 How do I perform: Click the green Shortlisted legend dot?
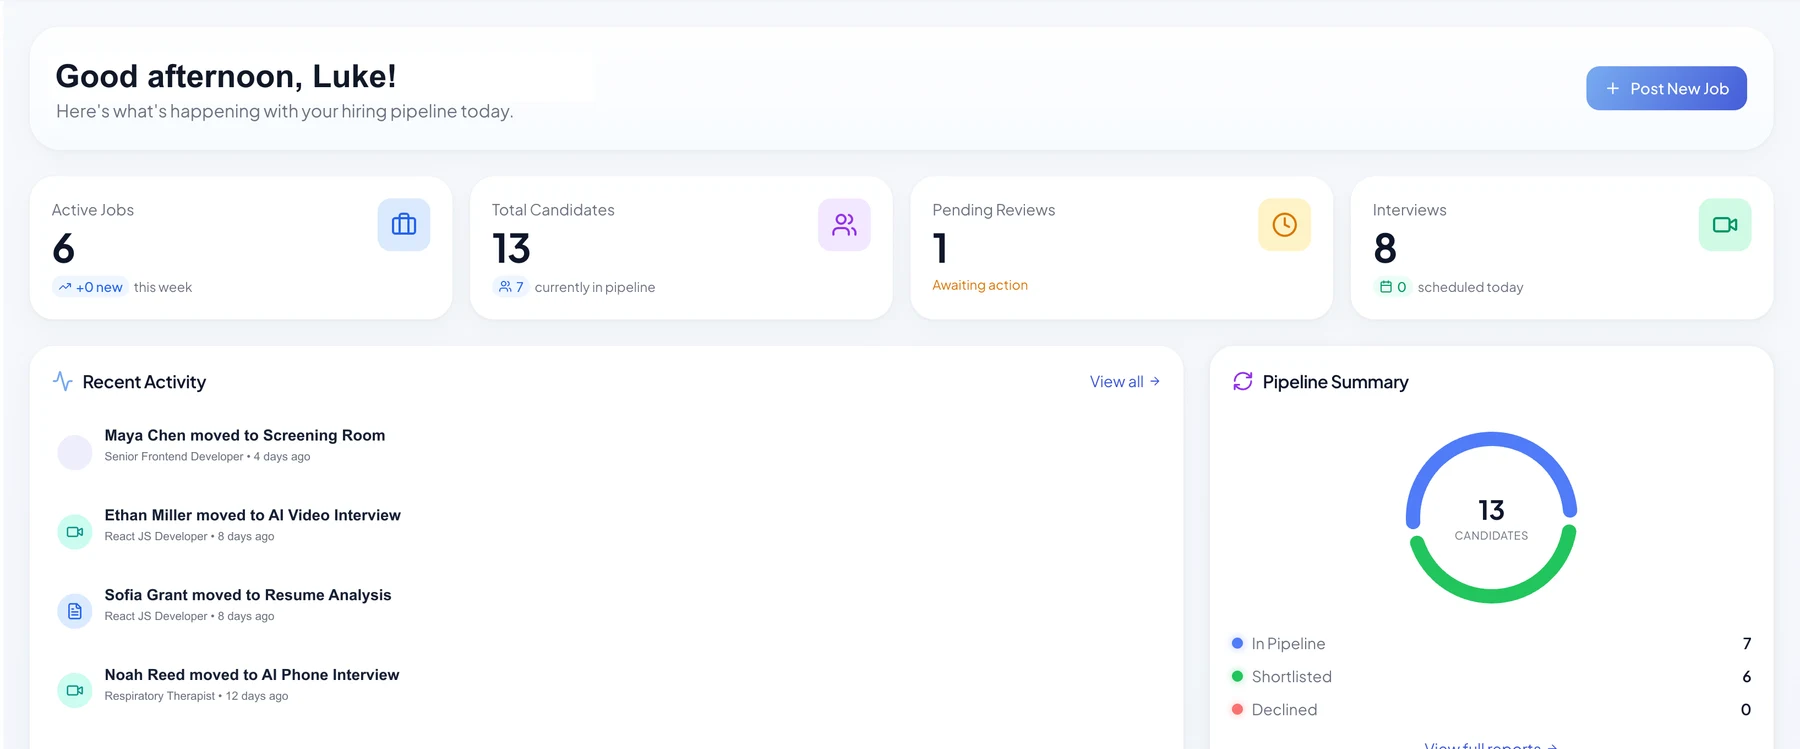pos(1237,676)
